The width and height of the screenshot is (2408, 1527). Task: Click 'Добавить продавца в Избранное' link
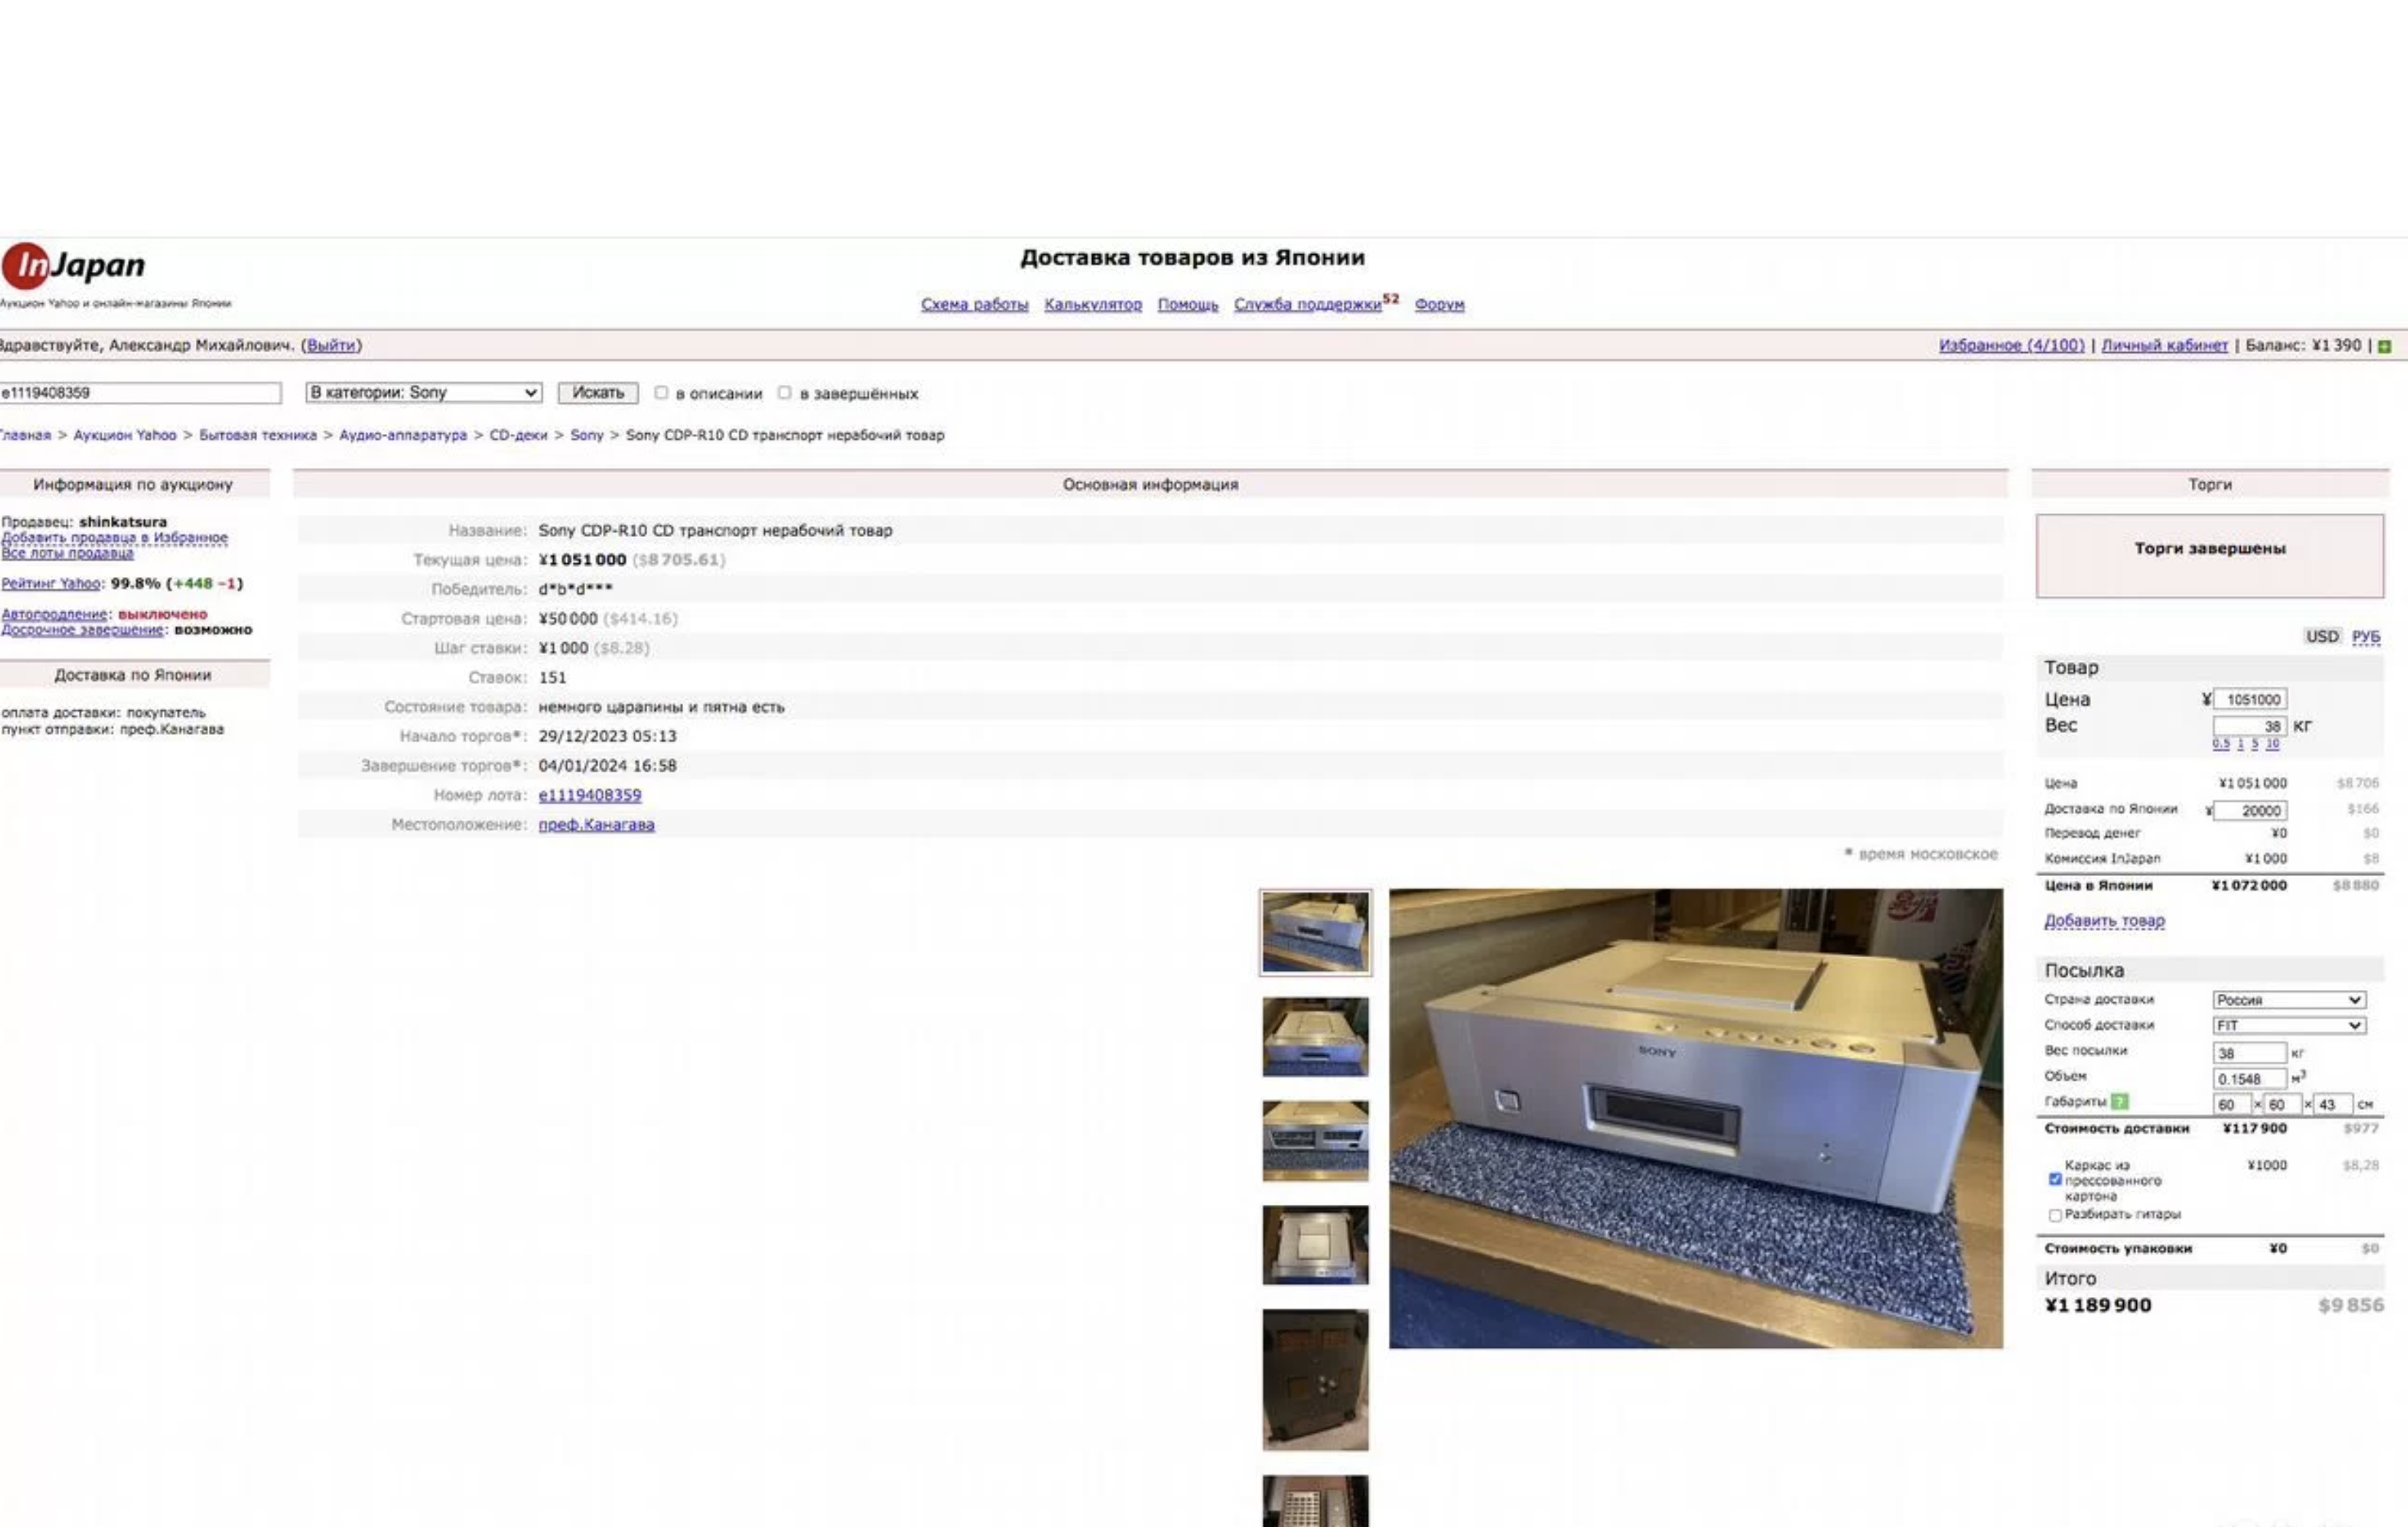[114, 538]
